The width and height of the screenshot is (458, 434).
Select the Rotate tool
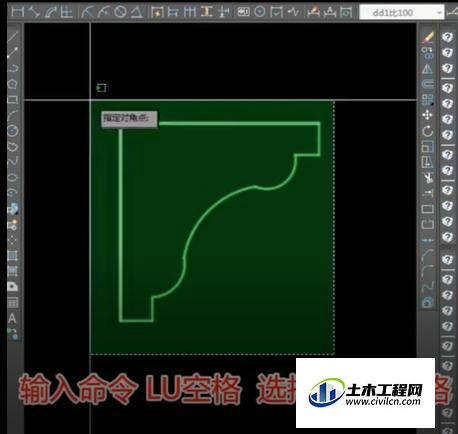click(x=428, y=131)
